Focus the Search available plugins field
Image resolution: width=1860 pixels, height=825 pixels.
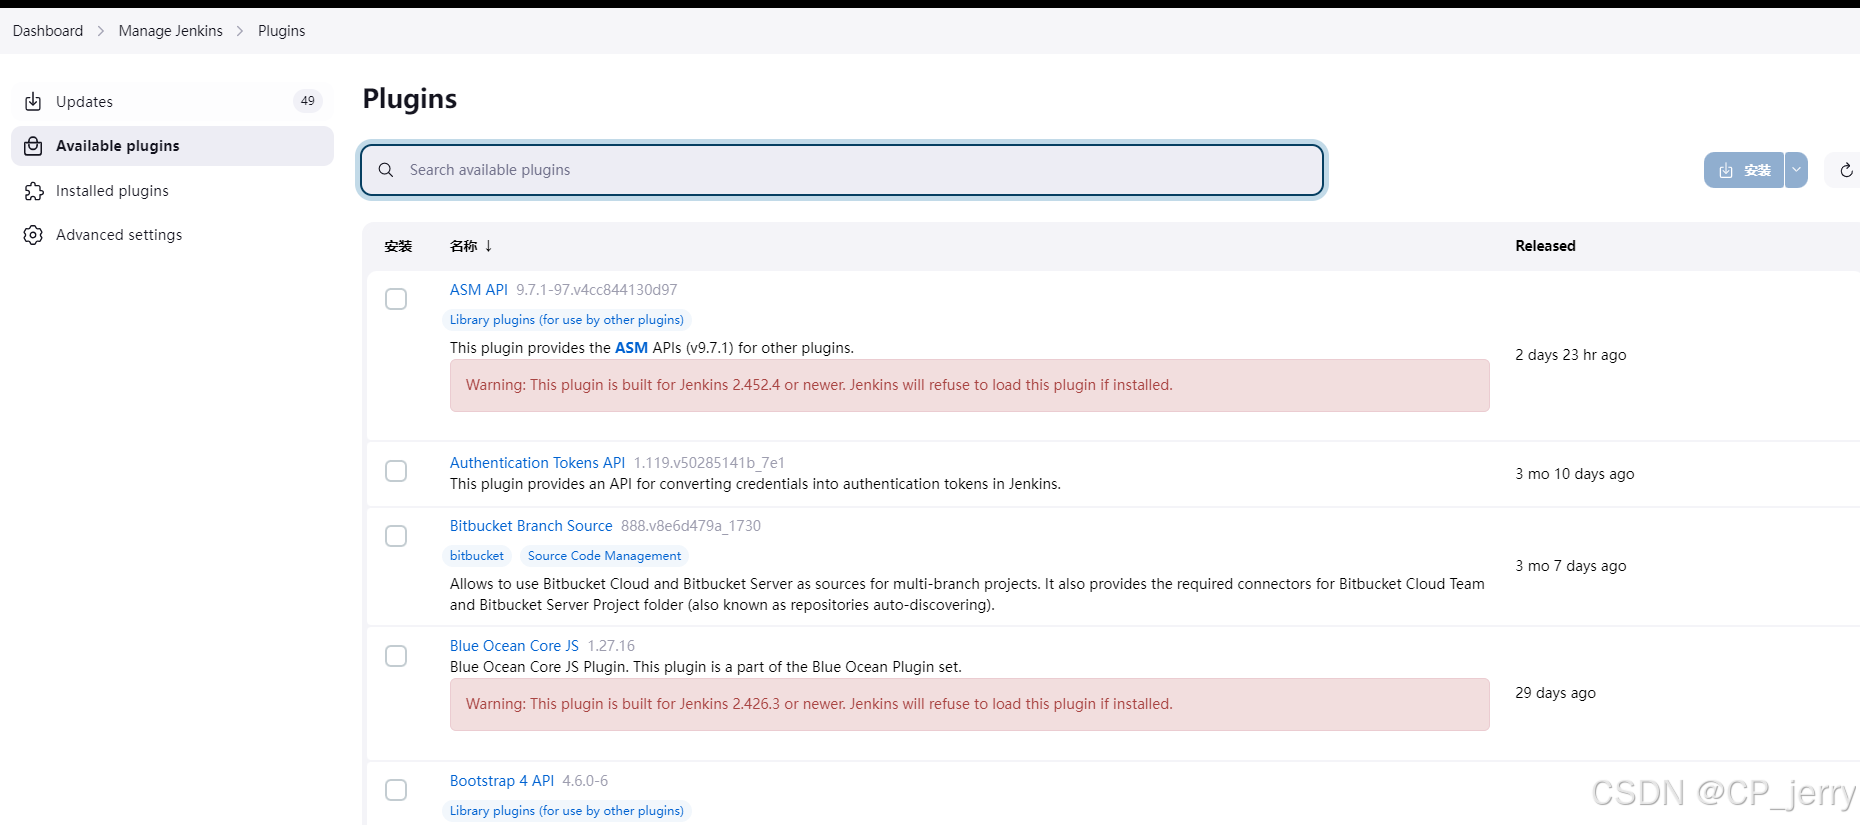point(842,170)
